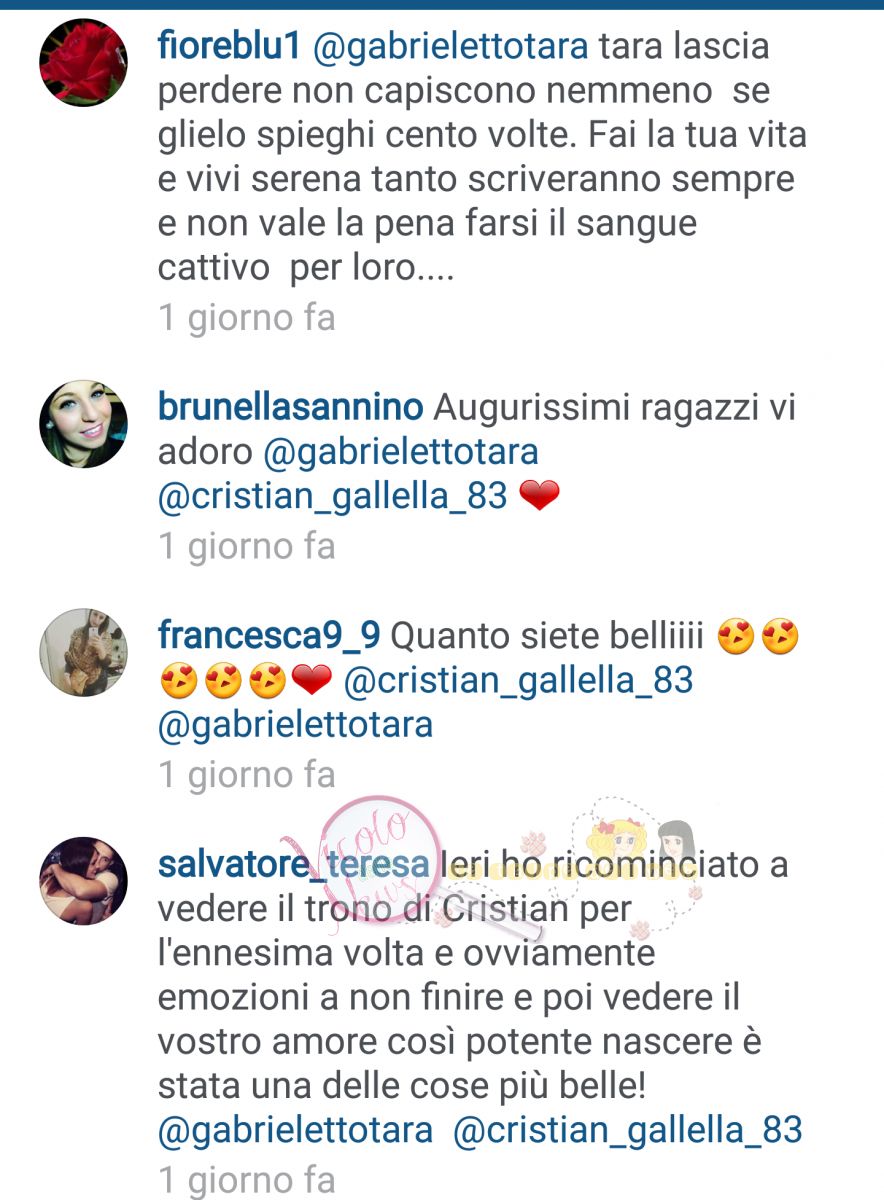884x1200 pixels.
Task: Tap @cristian_gallella_83 mention in salvatore_teresa's comment
Action: [628, 1131]
